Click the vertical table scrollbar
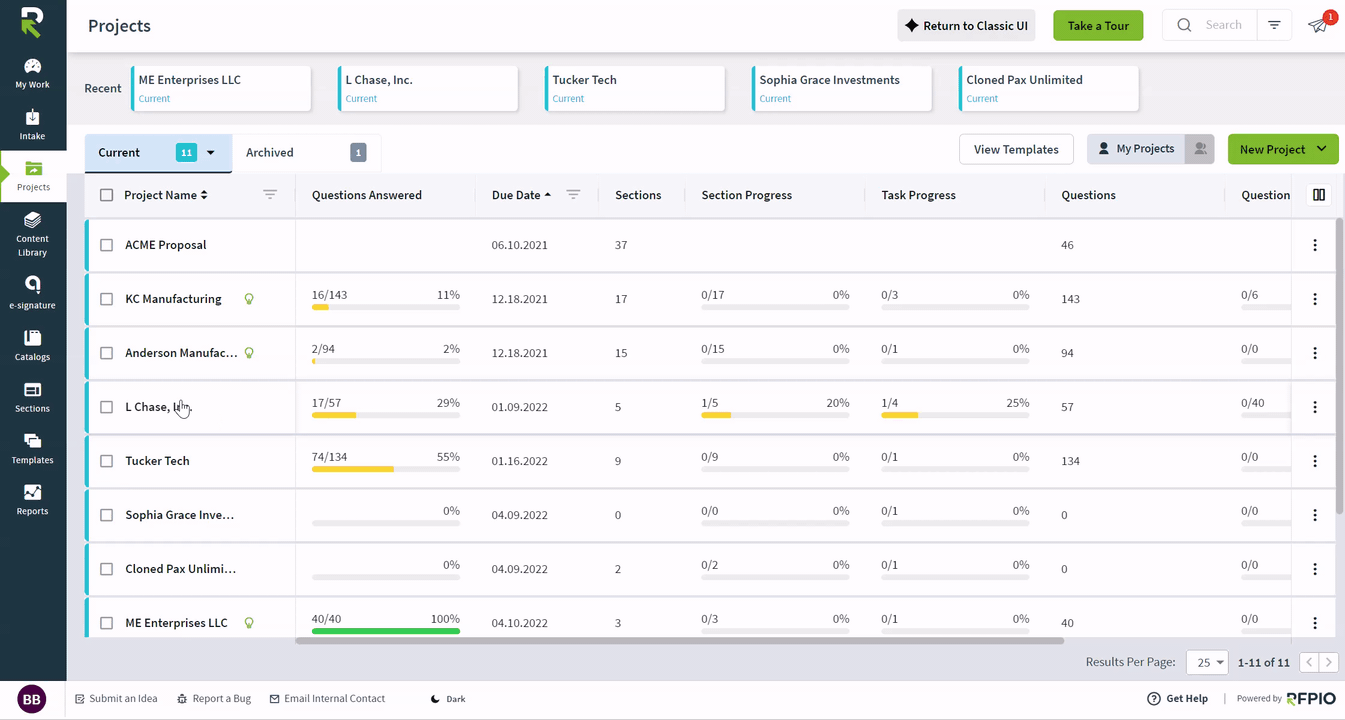 click(x=1340, y=365)
